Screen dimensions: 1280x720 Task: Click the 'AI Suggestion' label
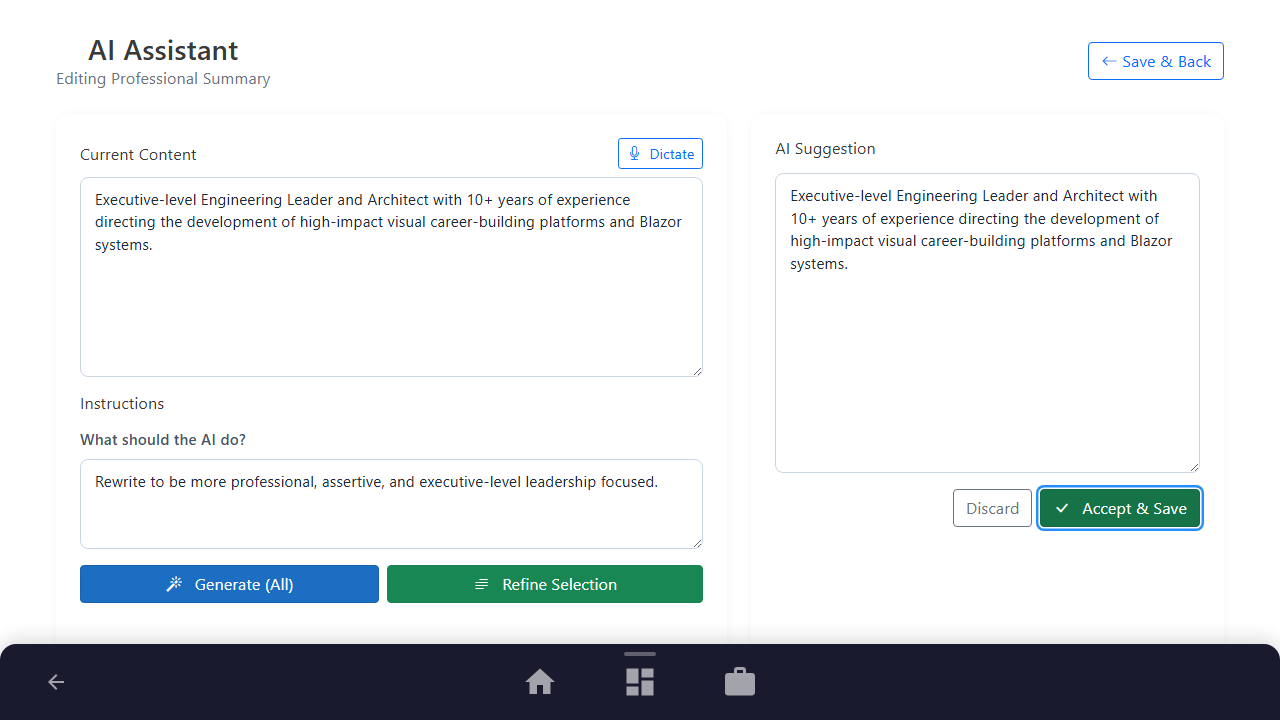[x=825, y=149]
